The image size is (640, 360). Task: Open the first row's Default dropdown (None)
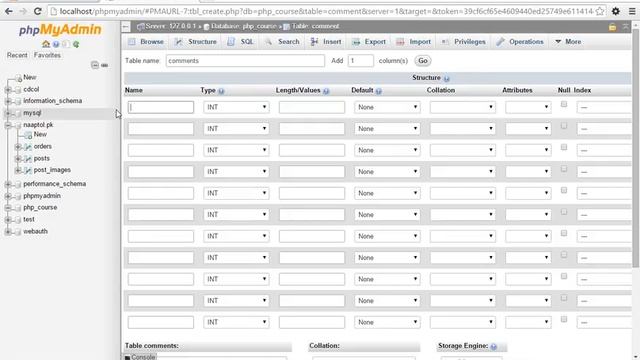387,107
